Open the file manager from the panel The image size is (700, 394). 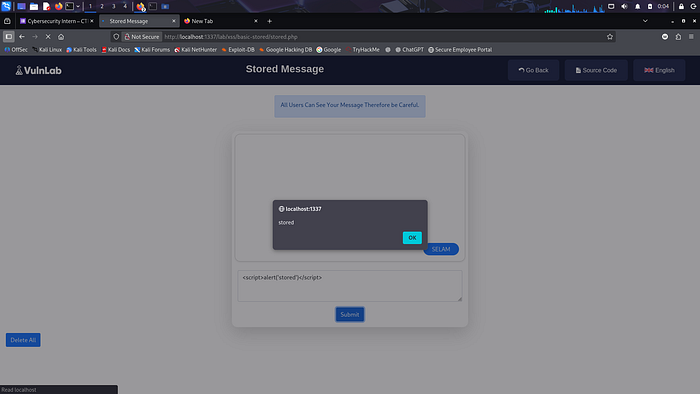coord(33,6)
